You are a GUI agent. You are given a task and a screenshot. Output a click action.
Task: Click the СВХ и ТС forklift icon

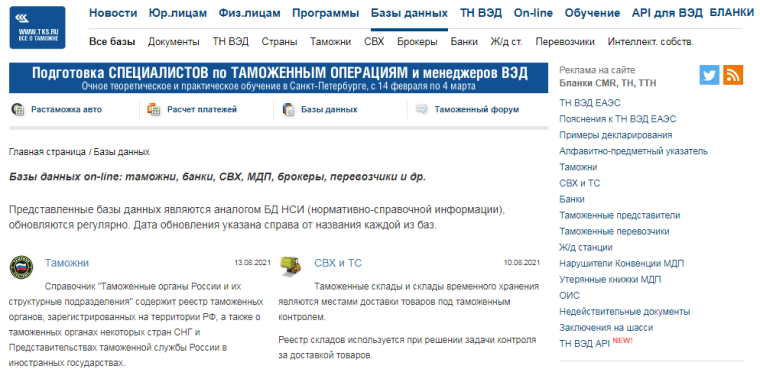click(x=291, y=266)
